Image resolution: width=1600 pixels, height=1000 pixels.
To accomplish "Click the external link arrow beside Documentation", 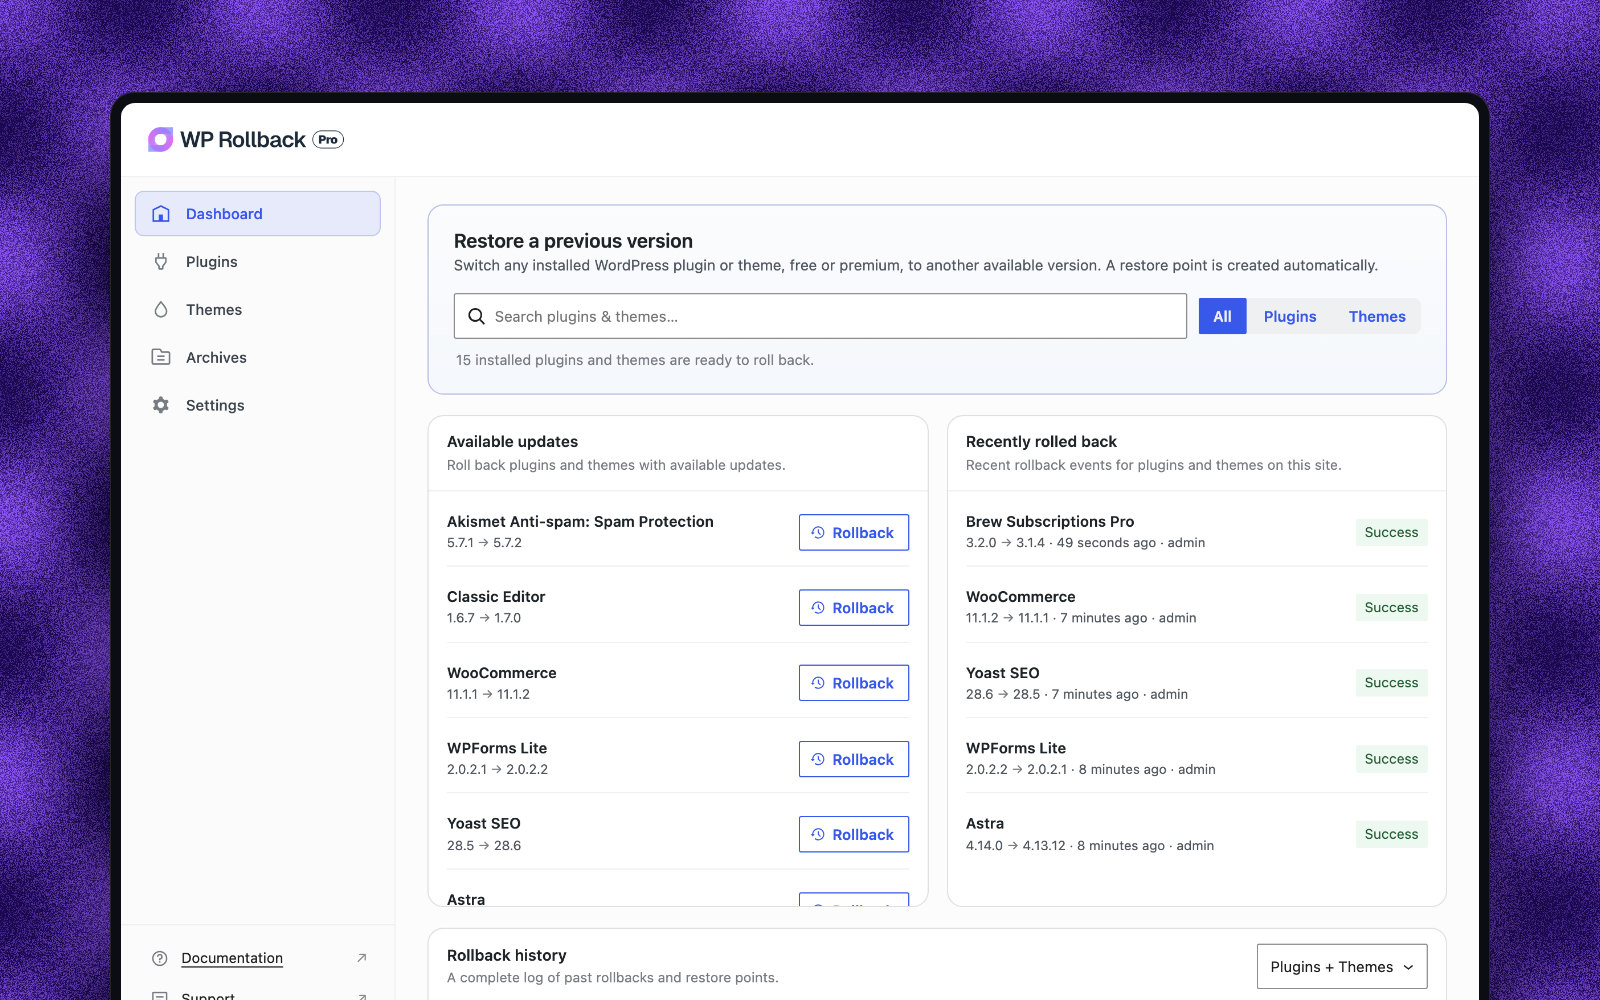I will coord(362,958).
